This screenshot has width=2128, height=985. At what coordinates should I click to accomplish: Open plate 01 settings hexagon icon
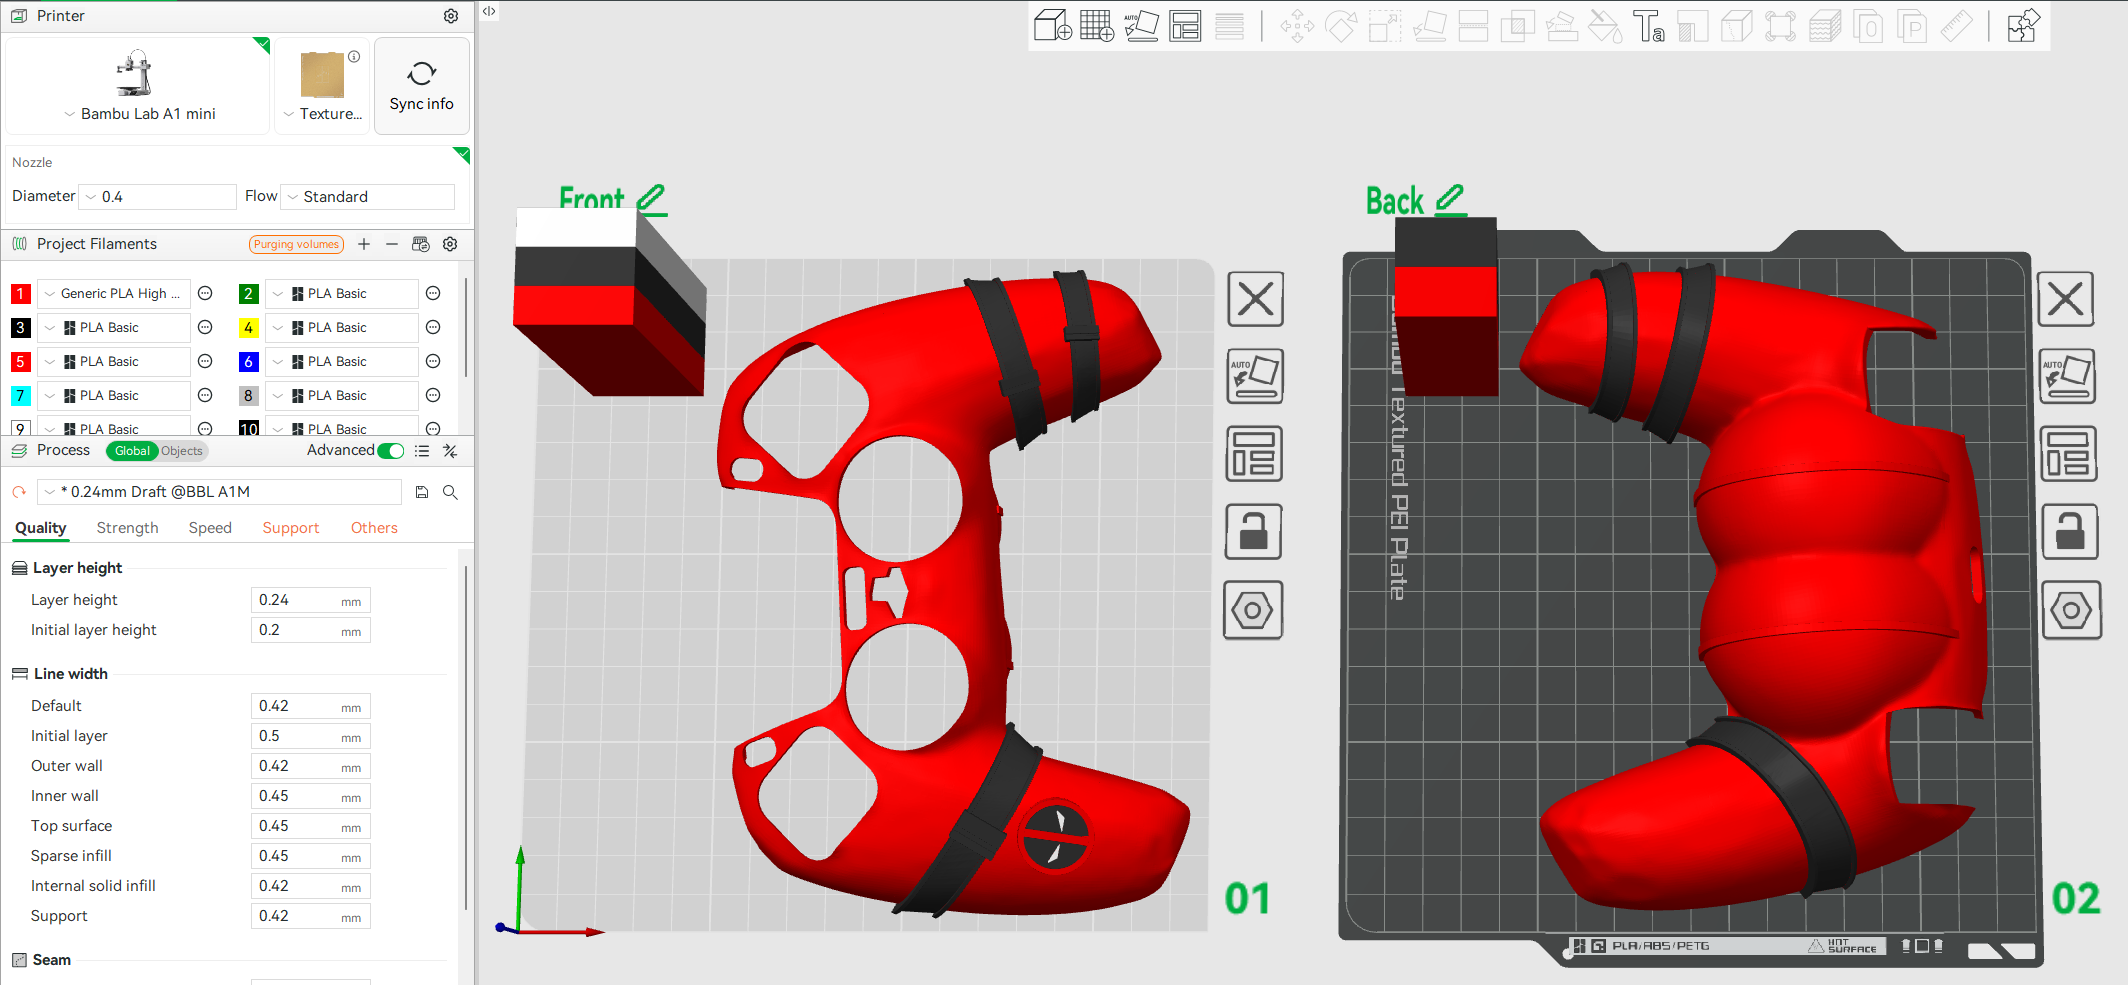[1253, 610]
